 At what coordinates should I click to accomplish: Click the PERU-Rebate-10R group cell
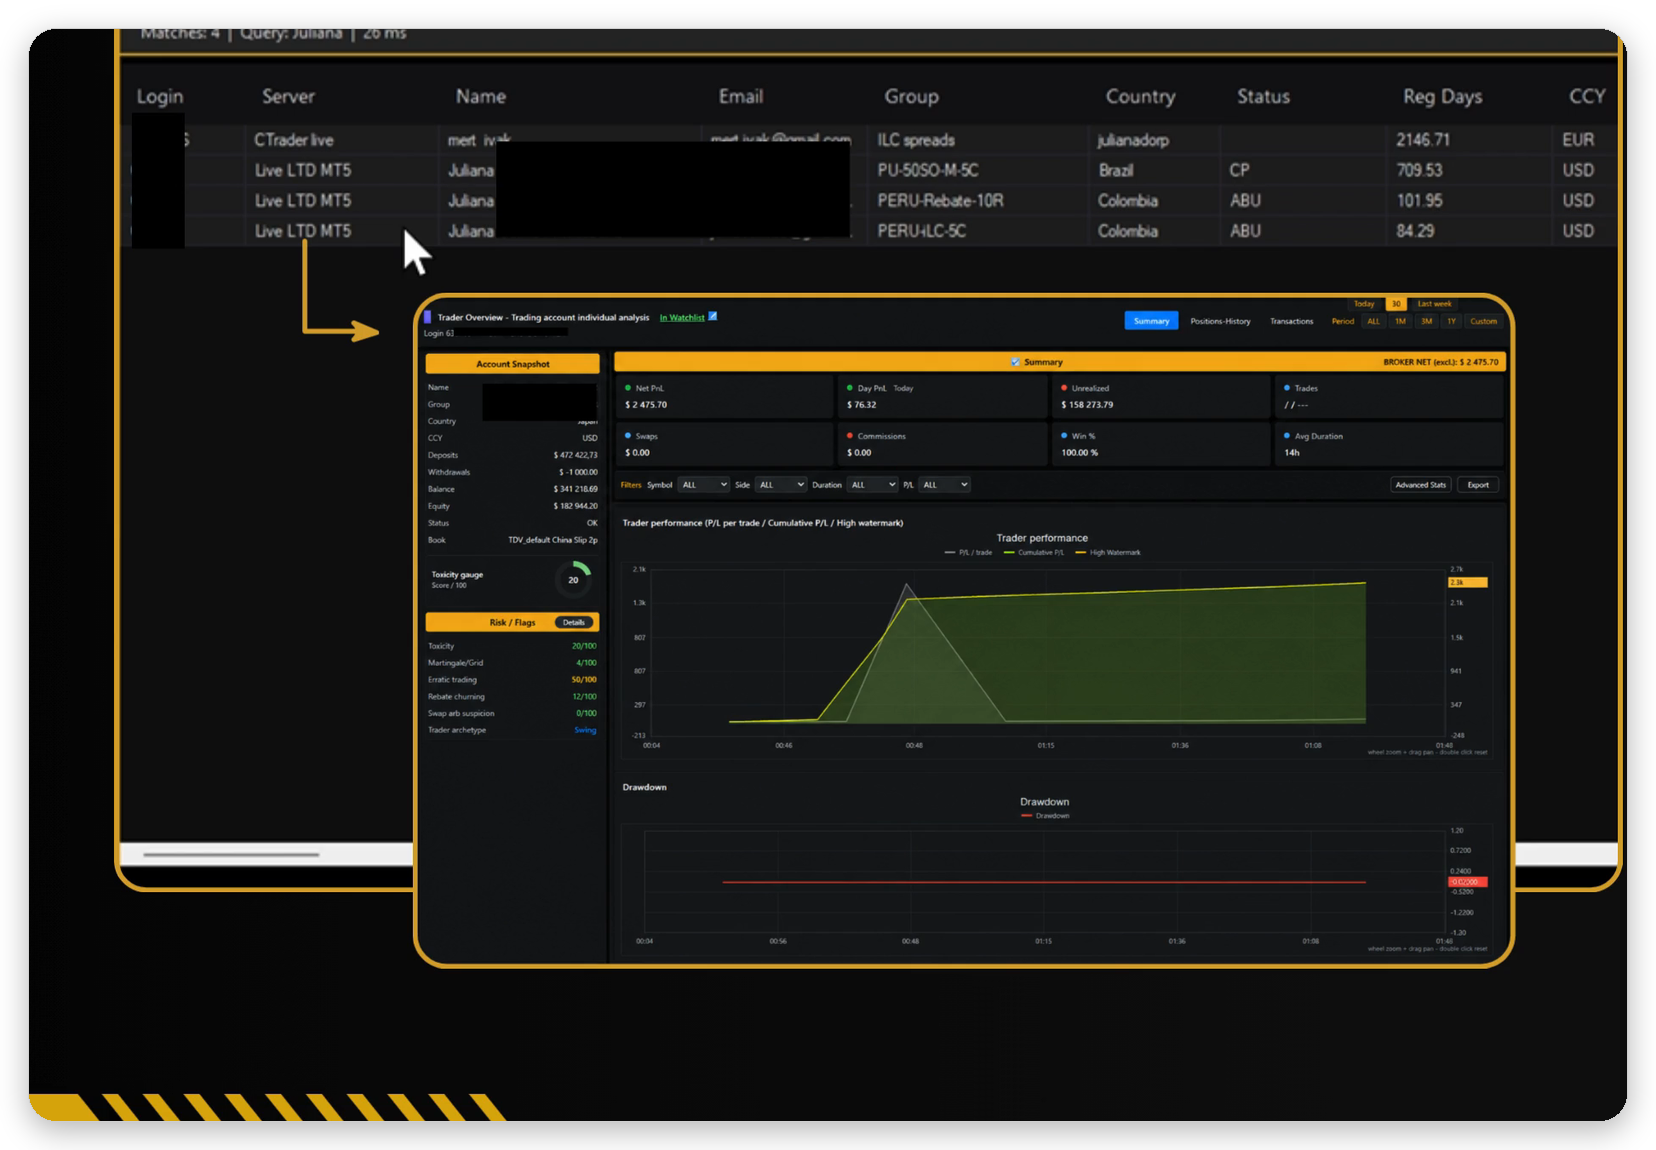(x=940, y=200)
